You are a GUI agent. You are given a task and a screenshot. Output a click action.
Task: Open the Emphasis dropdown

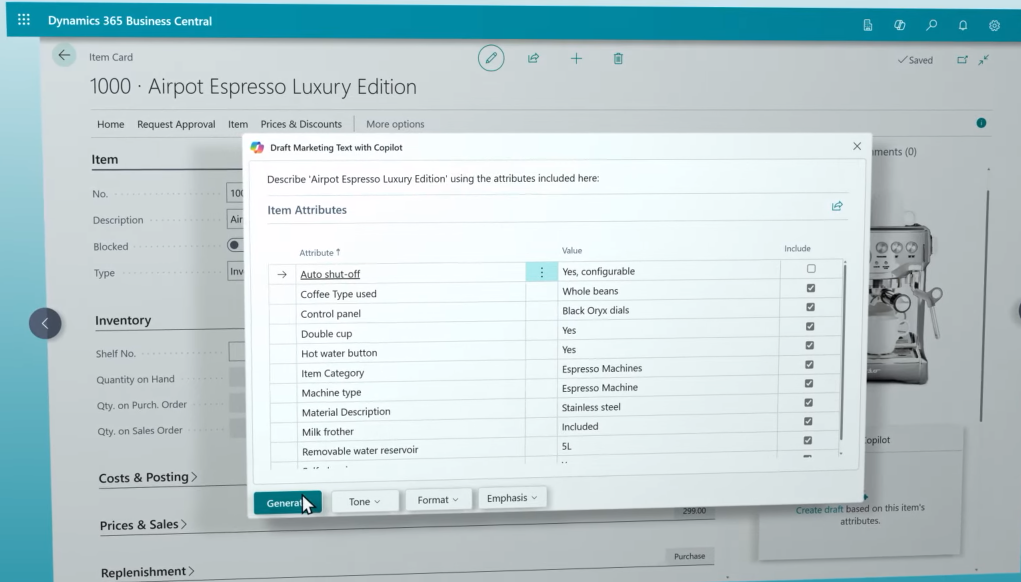tap(512, 498)
